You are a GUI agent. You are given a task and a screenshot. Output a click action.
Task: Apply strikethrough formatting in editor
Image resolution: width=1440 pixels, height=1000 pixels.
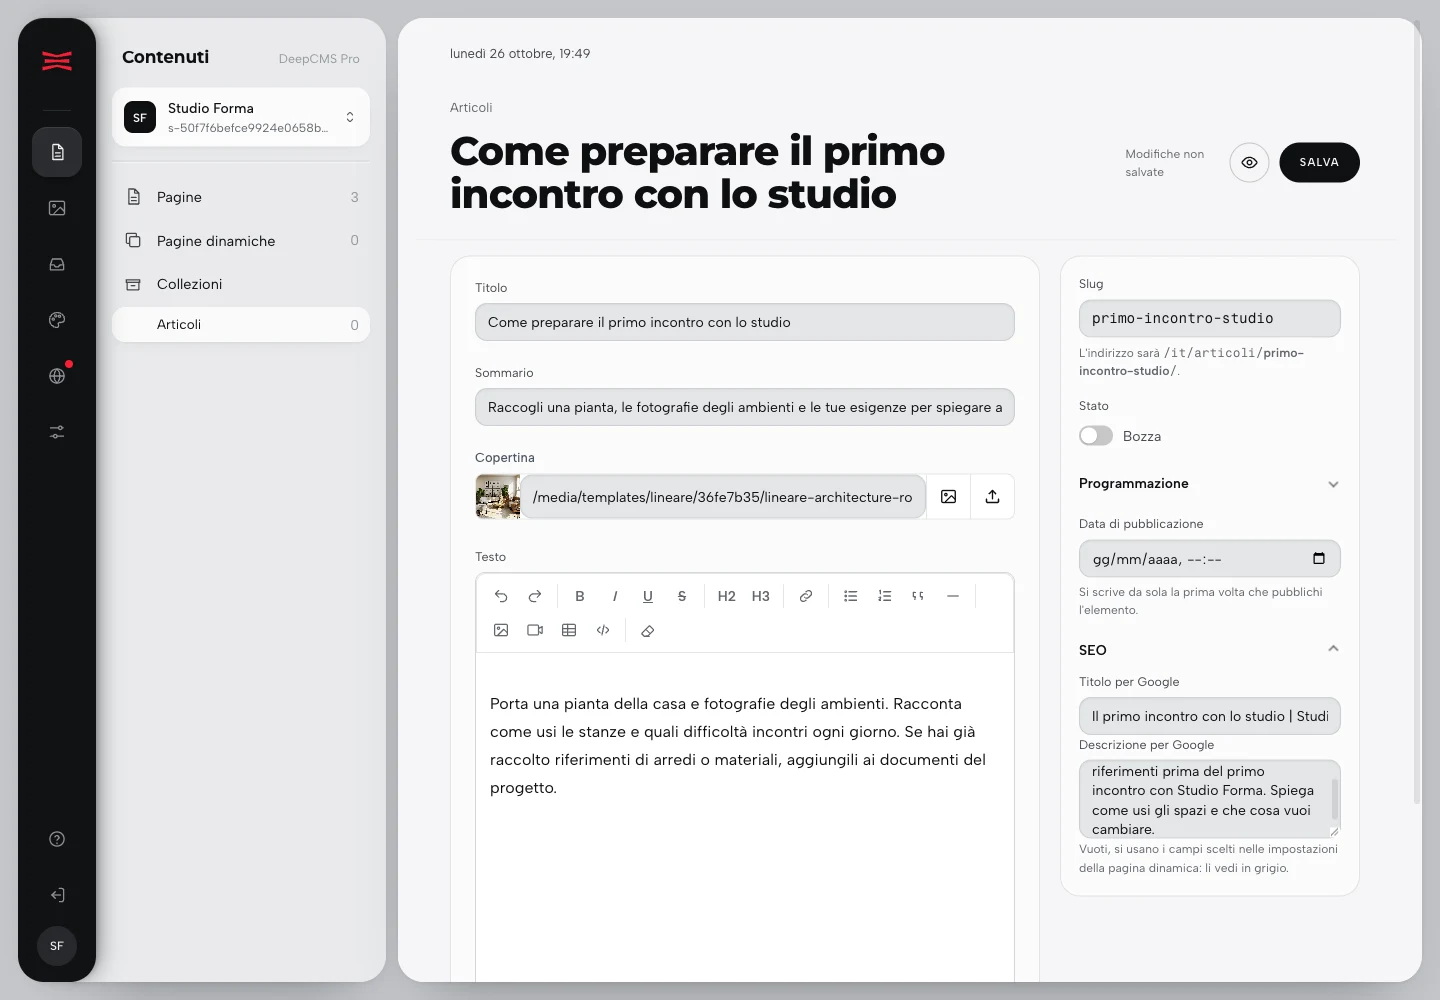pos(682,596)
